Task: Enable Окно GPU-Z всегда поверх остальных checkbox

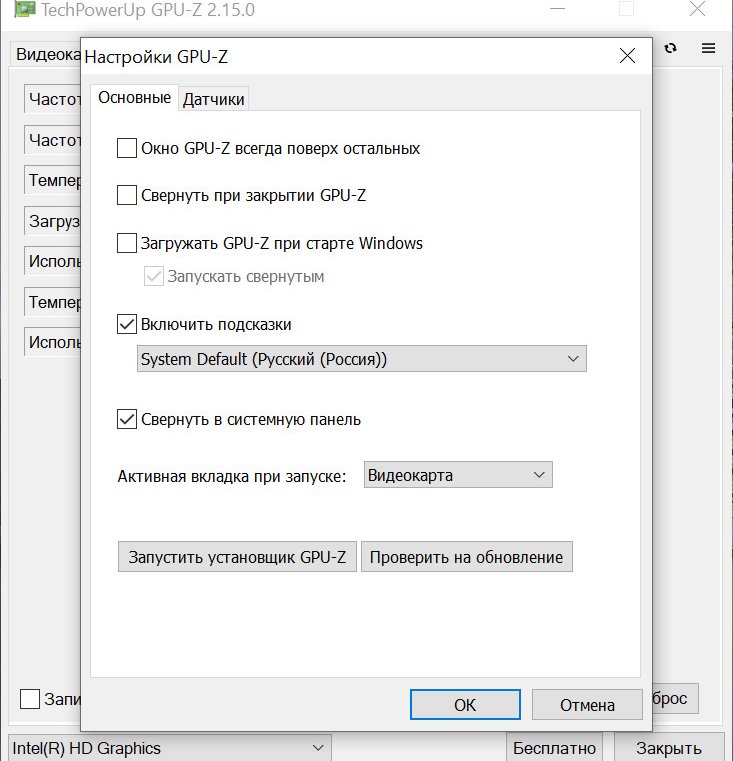Action: point(127,148)
